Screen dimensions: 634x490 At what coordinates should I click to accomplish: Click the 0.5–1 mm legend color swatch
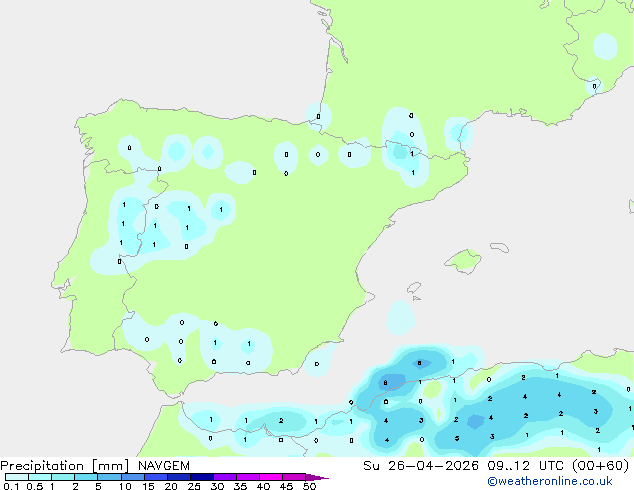pyautogui.click(x=40, y=477)
